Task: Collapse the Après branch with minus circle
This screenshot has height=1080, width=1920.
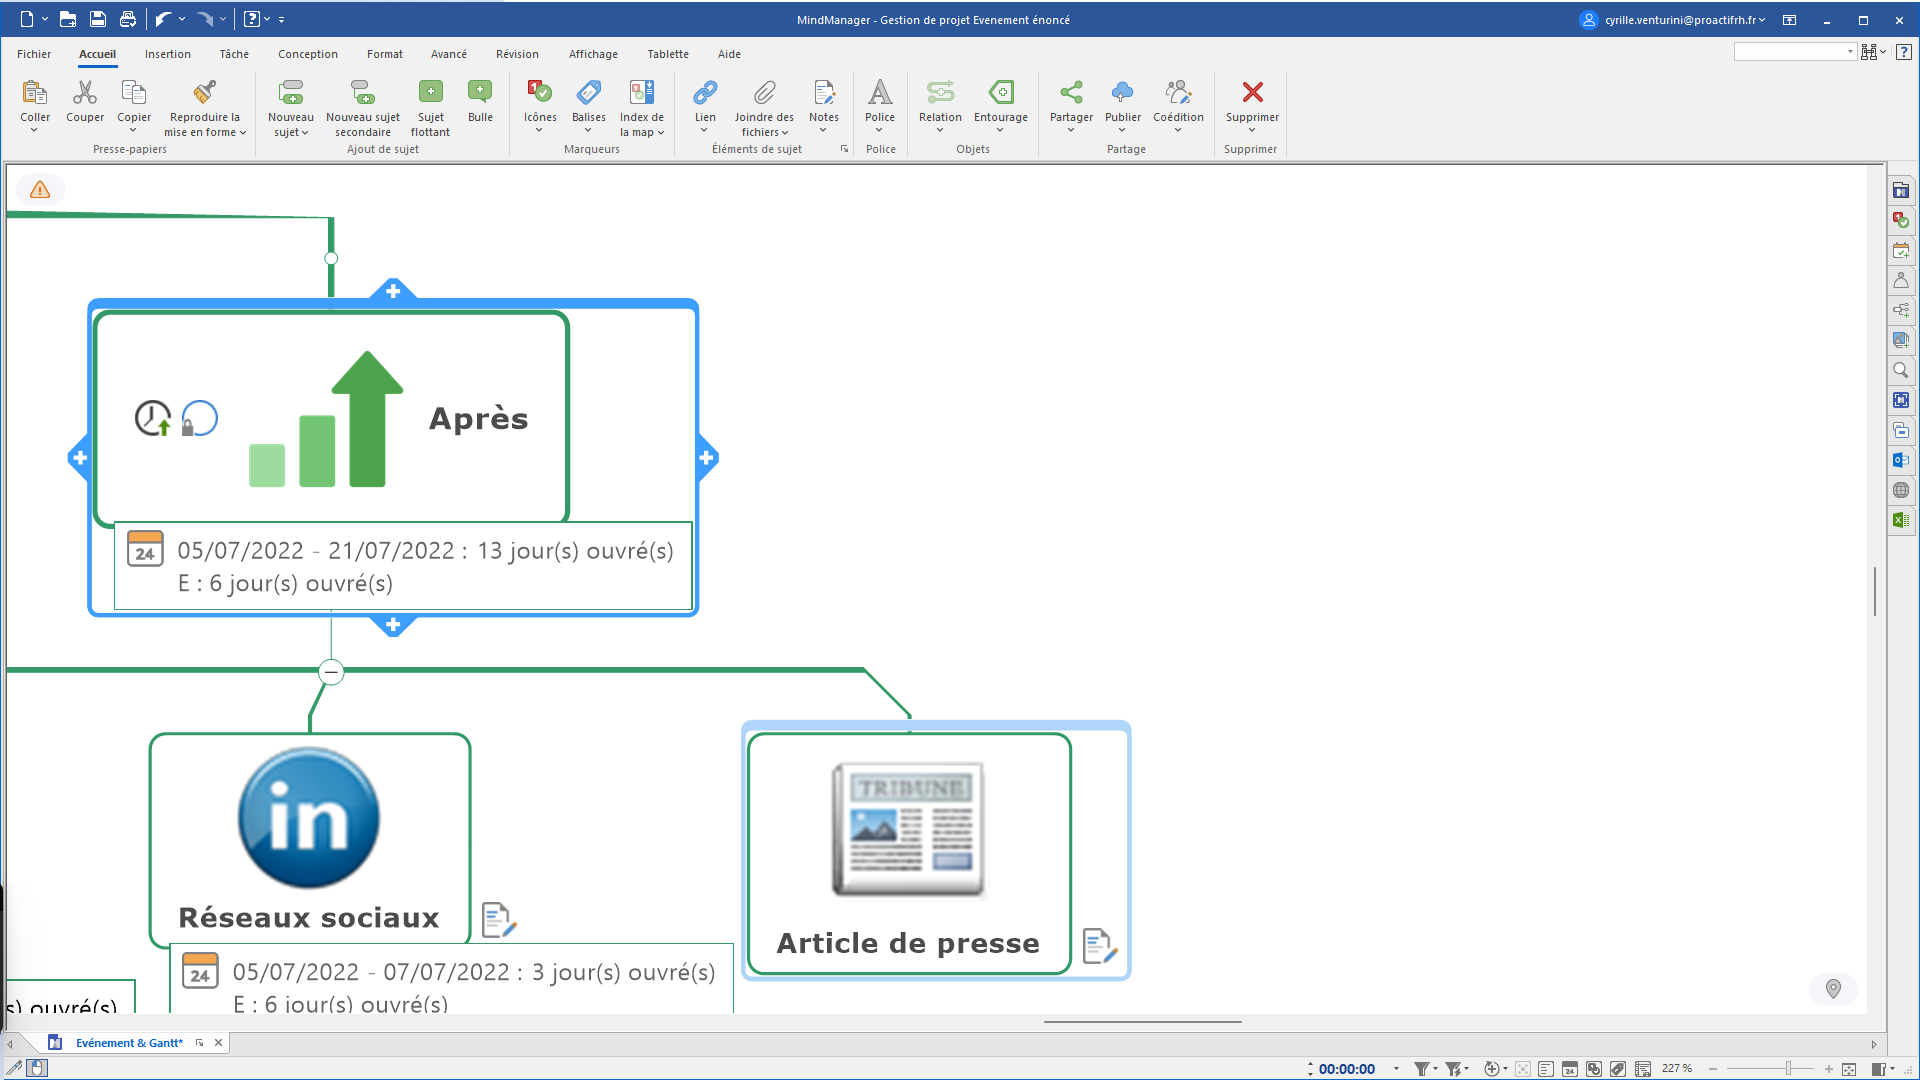Action: pos(331,672)
